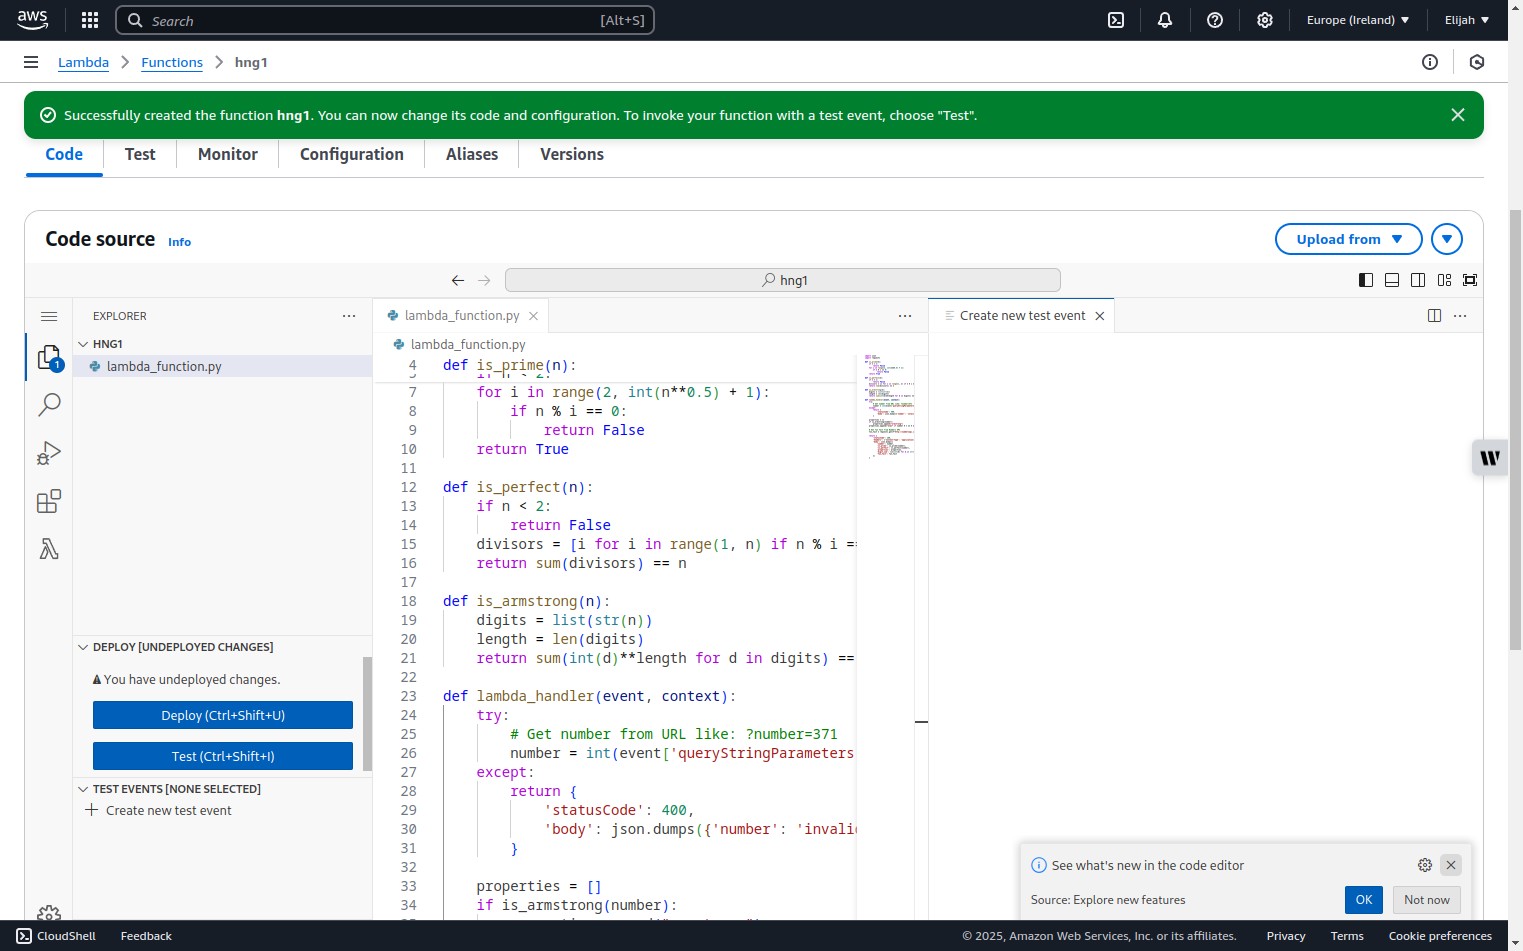
Task: Open the Run and Debug sidebar view
Action: pyautogui.click(x=49, y=452)
